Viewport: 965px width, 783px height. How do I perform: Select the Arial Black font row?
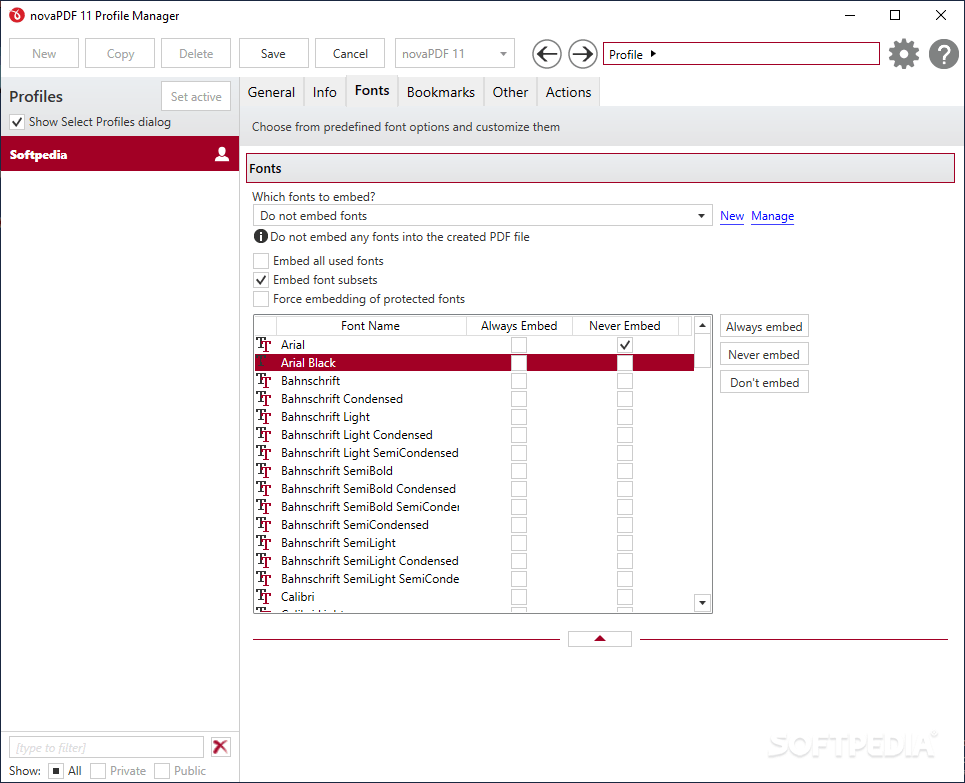click(474, 363)
